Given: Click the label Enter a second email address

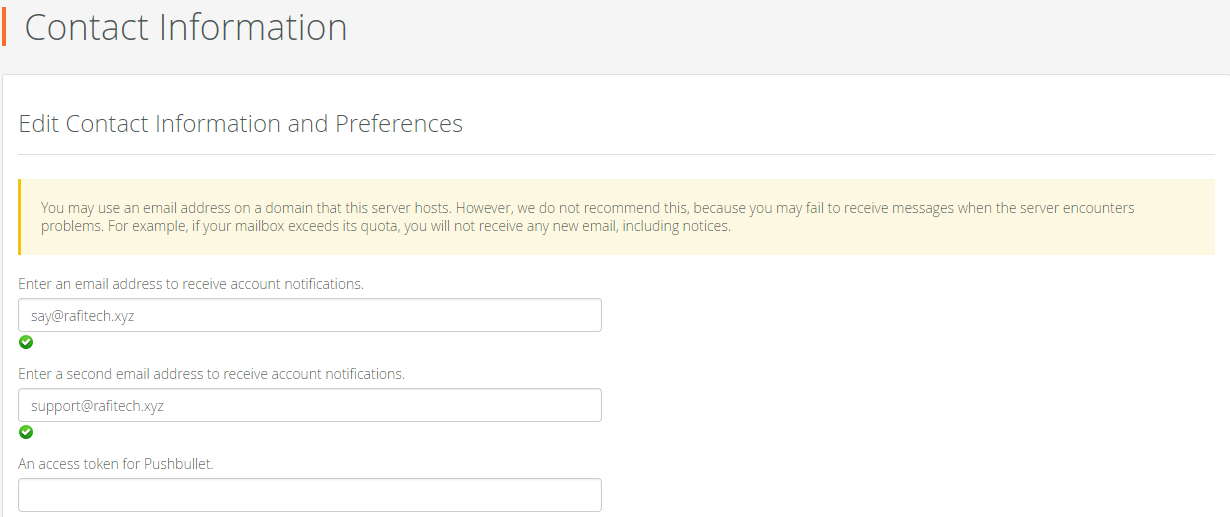Looking at the screenshot, I should point(211,374).
